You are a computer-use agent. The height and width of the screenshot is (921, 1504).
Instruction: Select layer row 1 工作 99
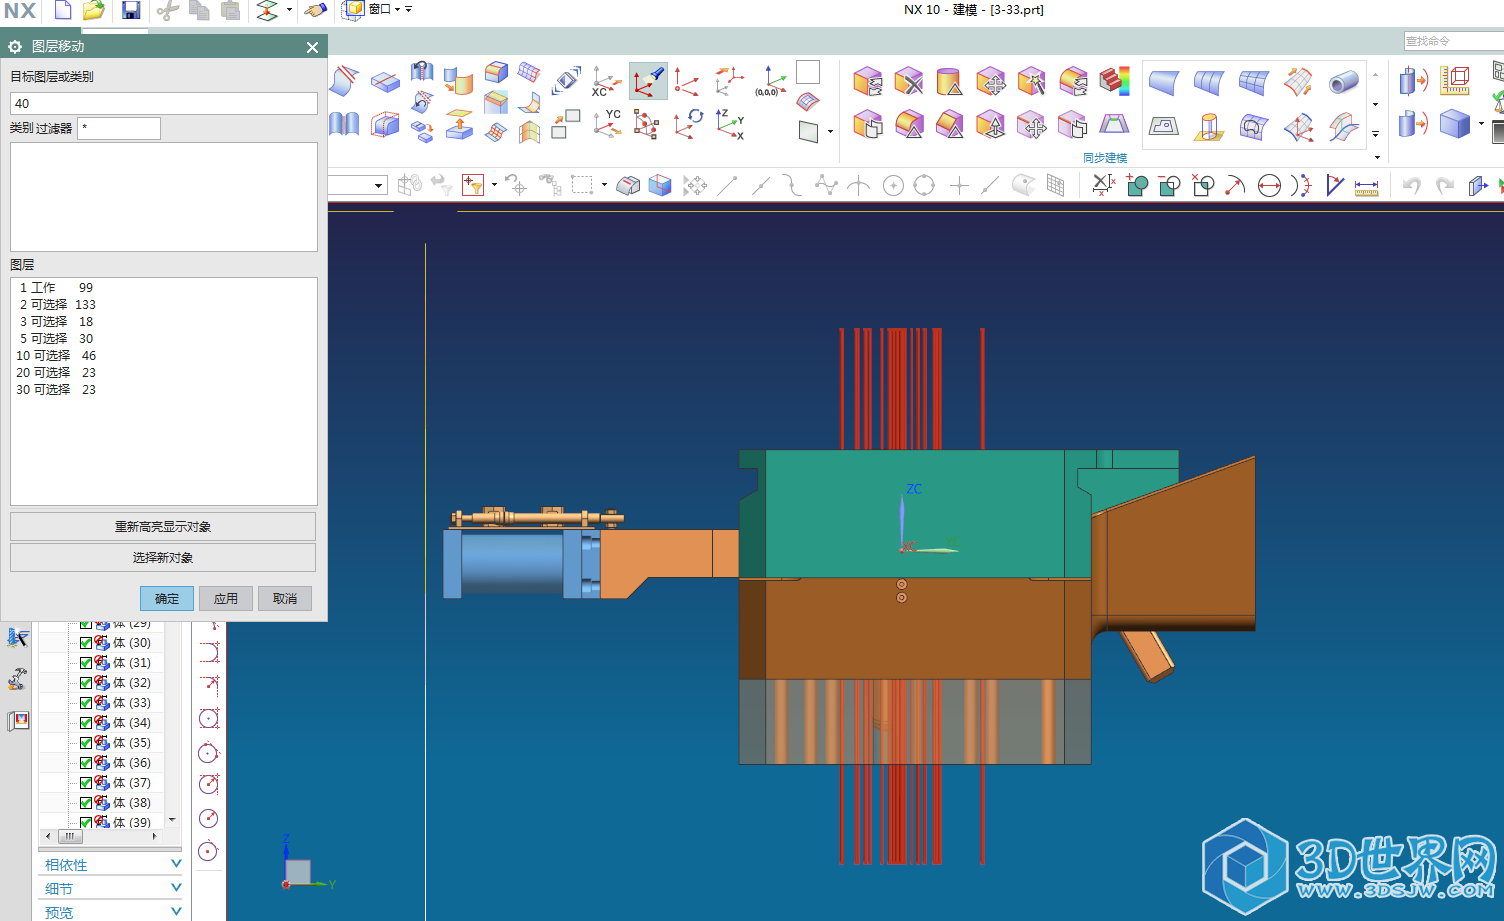click(164, 287)
